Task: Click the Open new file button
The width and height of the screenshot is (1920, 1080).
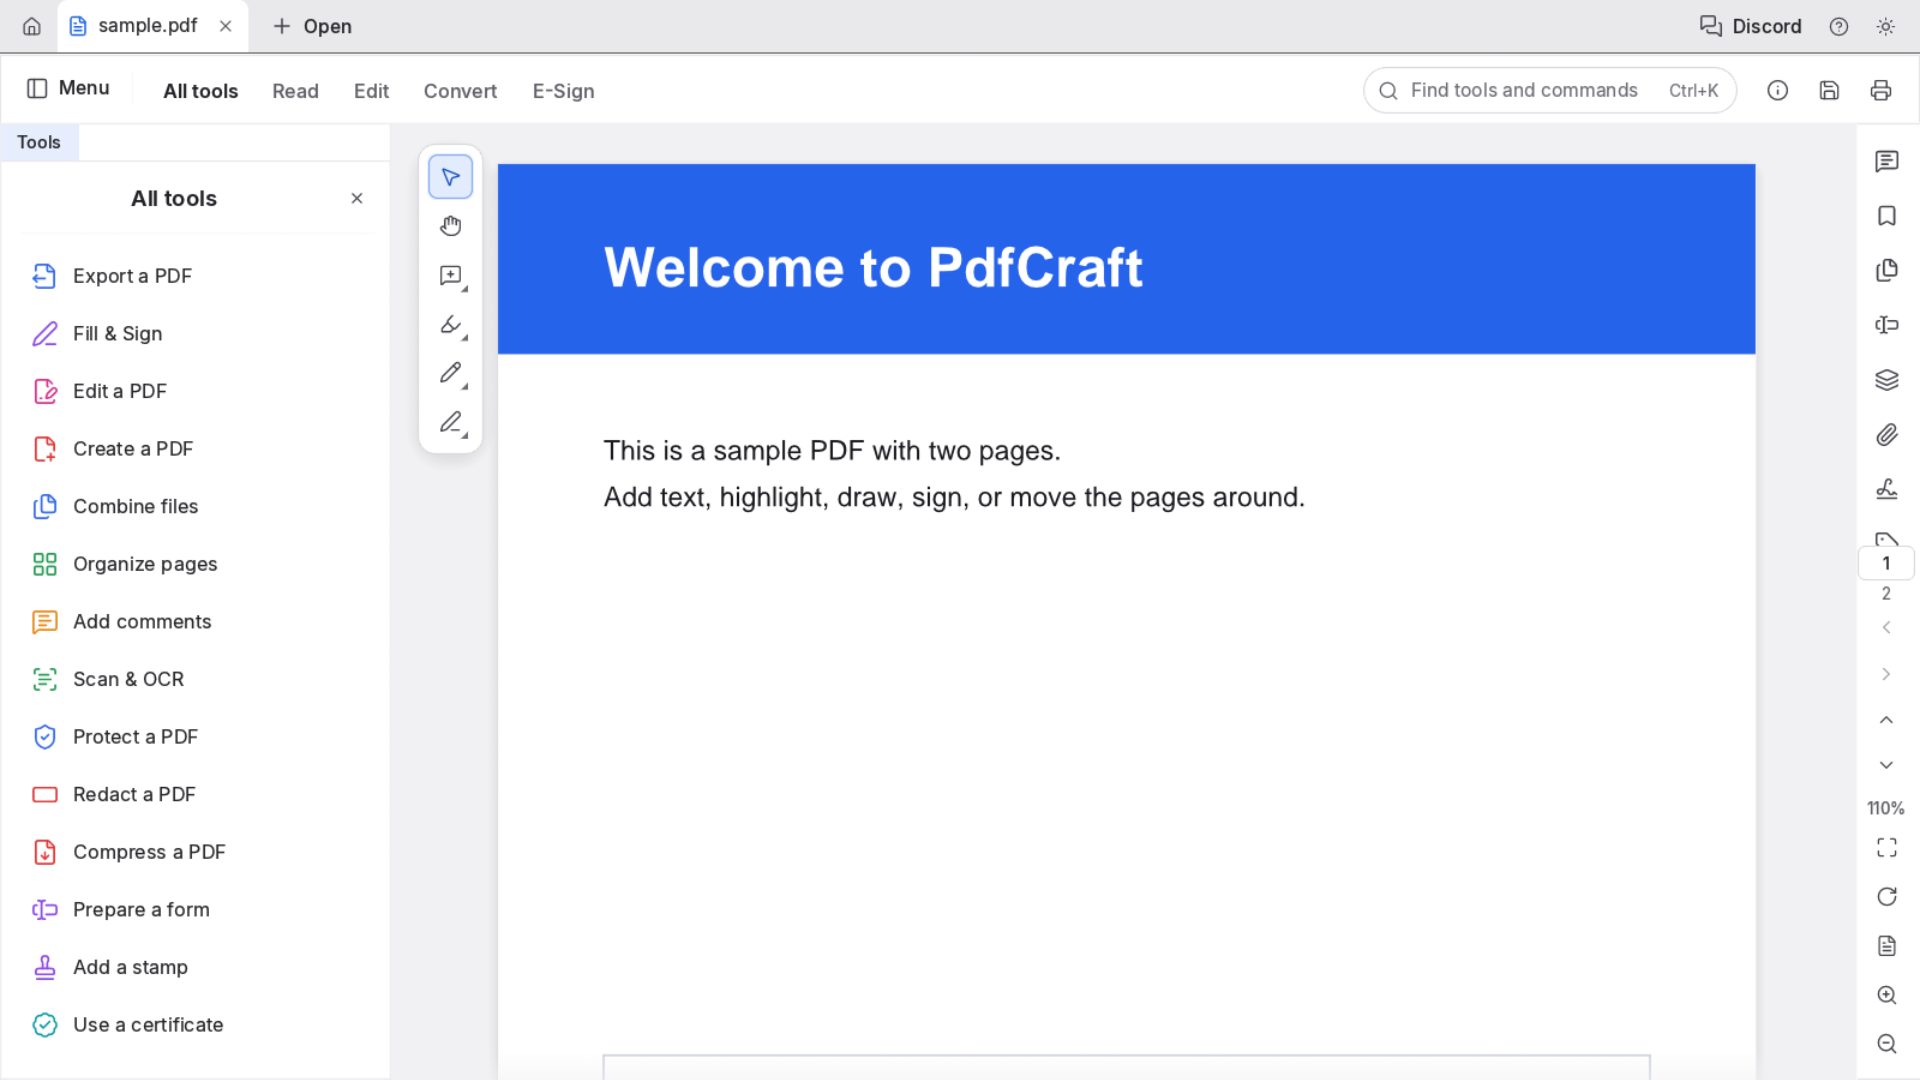Action: tap(312, 27)
